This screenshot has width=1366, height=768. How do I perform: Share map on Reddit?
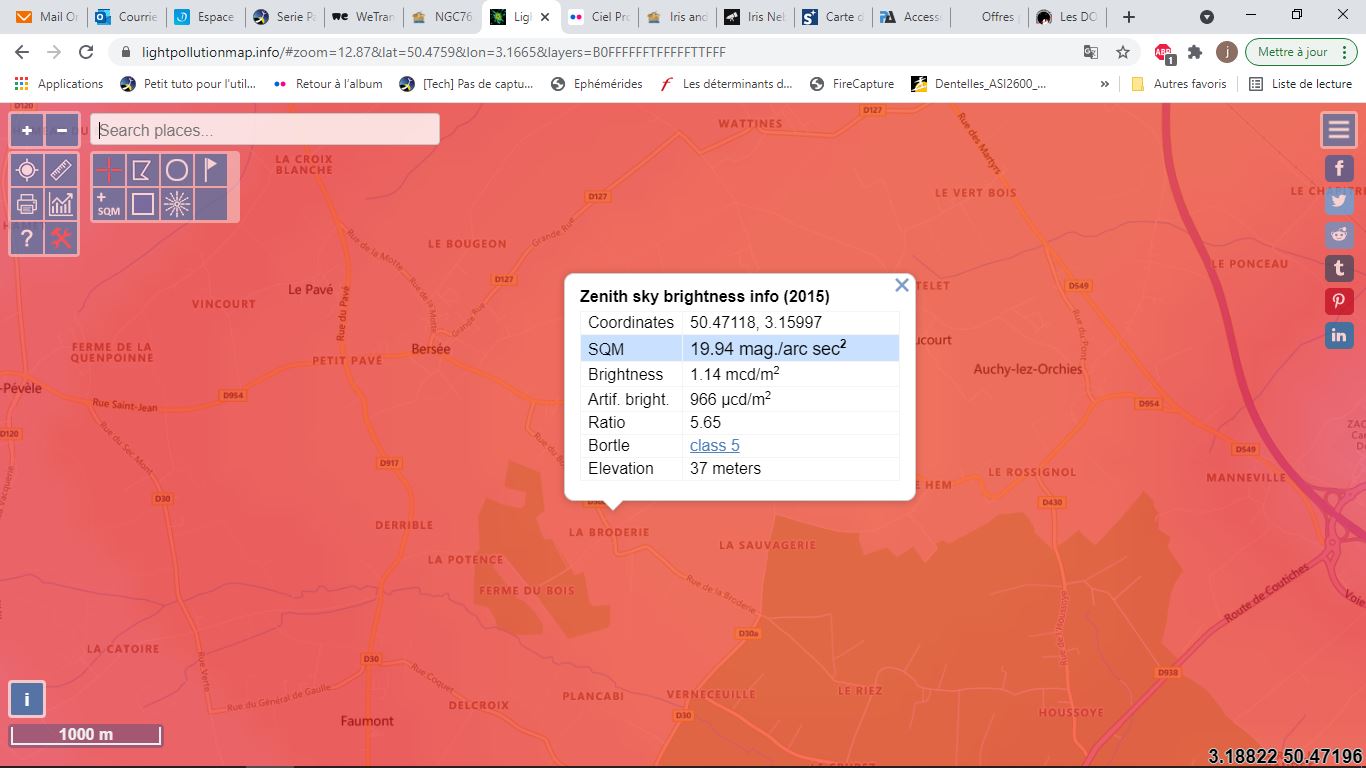tap(1340, 235)
